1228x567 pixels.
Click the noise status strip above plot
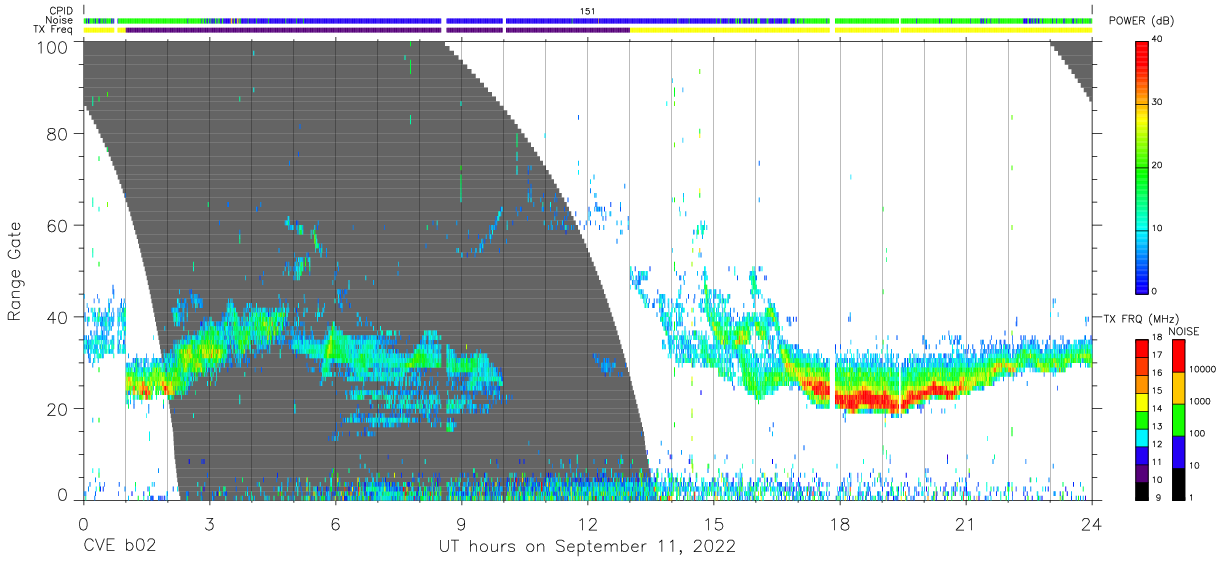pyautogui.click(x=588, y=20)
